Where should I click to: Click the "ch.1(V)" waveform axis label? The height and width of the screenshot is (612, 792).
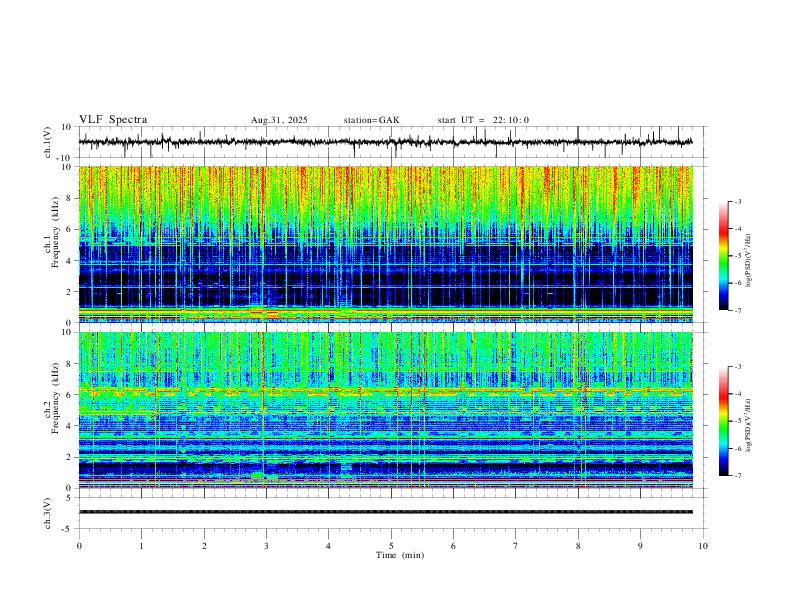(x=48, y=142)
